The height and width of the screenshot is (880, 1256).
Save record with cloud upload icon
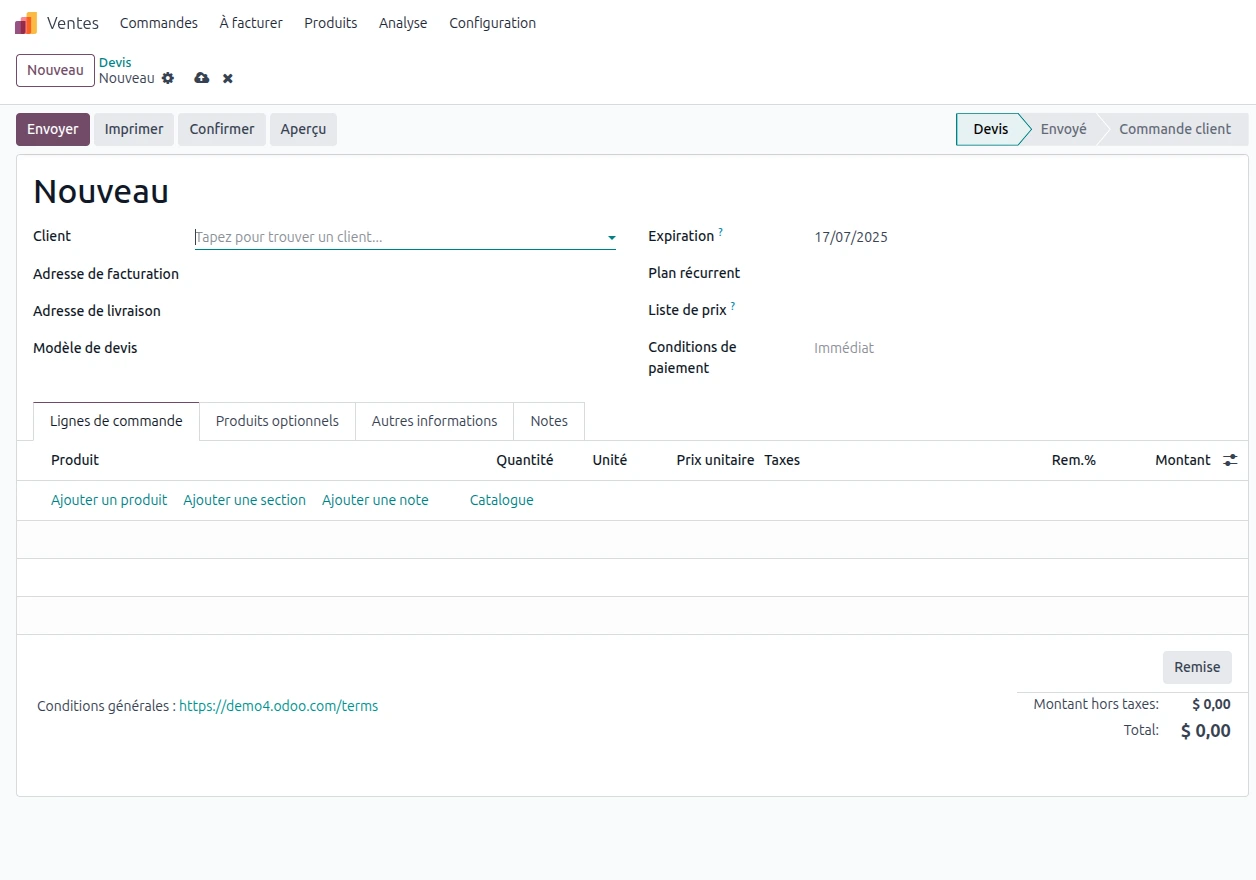pos(201,78)
